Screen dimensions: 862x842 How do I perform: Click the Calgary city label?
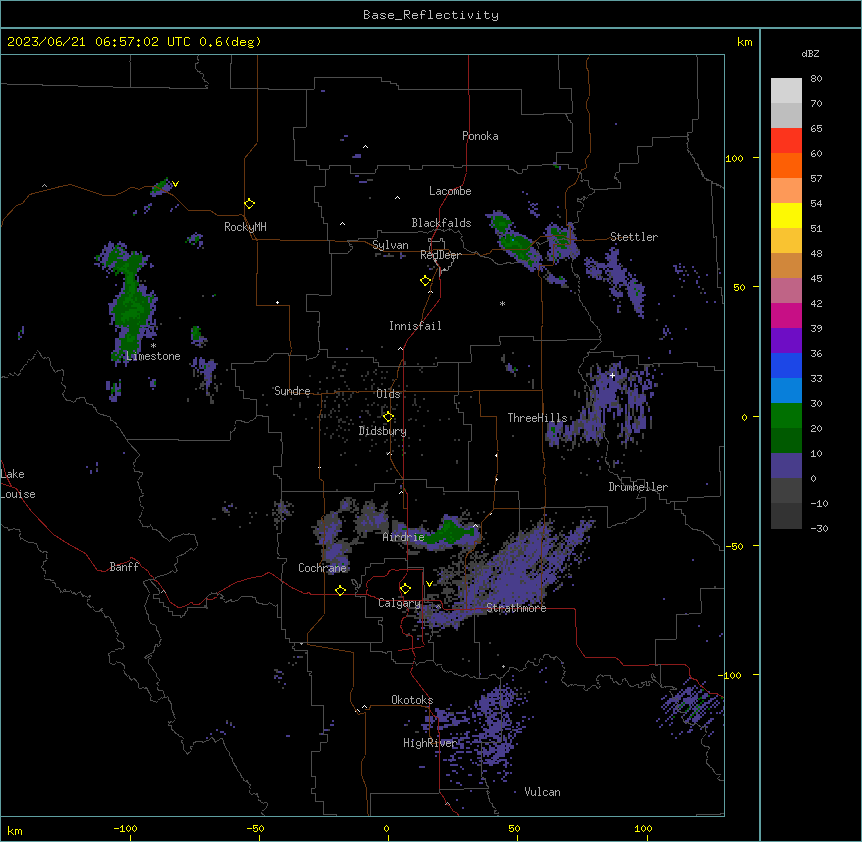pos(400,603)
